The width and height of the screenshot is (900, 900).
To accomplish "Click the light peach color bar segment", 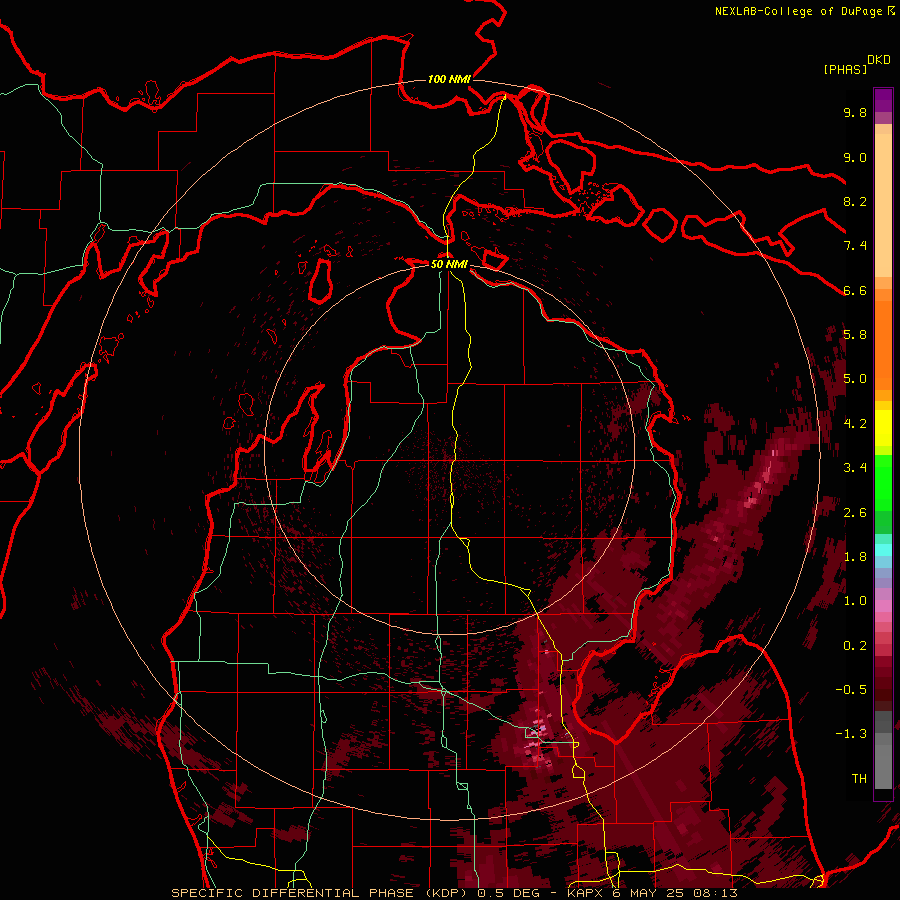I will pos(883,205).
